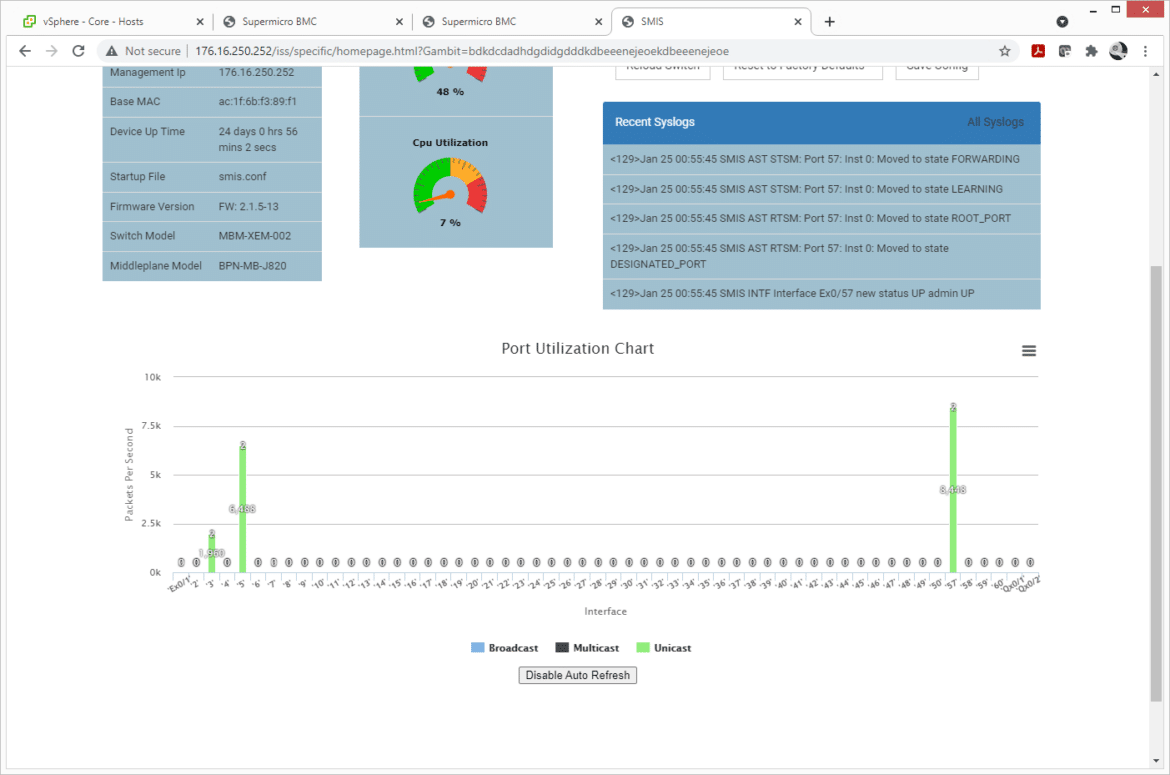Open the tab search dropdown arrow
This screenshot has width=1170, height=775.
1062,22
